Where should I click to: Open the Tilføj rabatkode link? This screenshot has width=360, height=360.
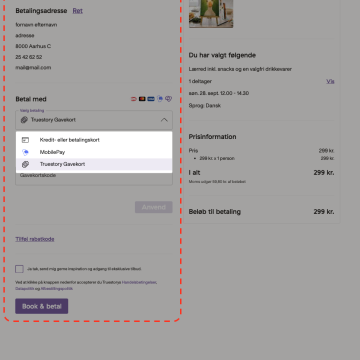click(x=35, y=239)
